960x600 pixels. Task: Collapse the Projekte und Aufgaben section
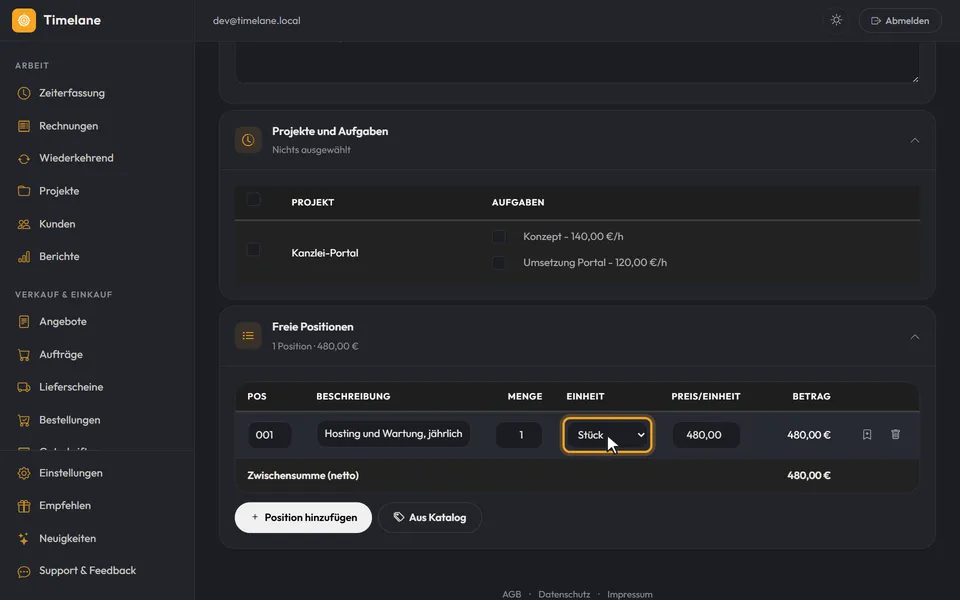pos(915,140)
